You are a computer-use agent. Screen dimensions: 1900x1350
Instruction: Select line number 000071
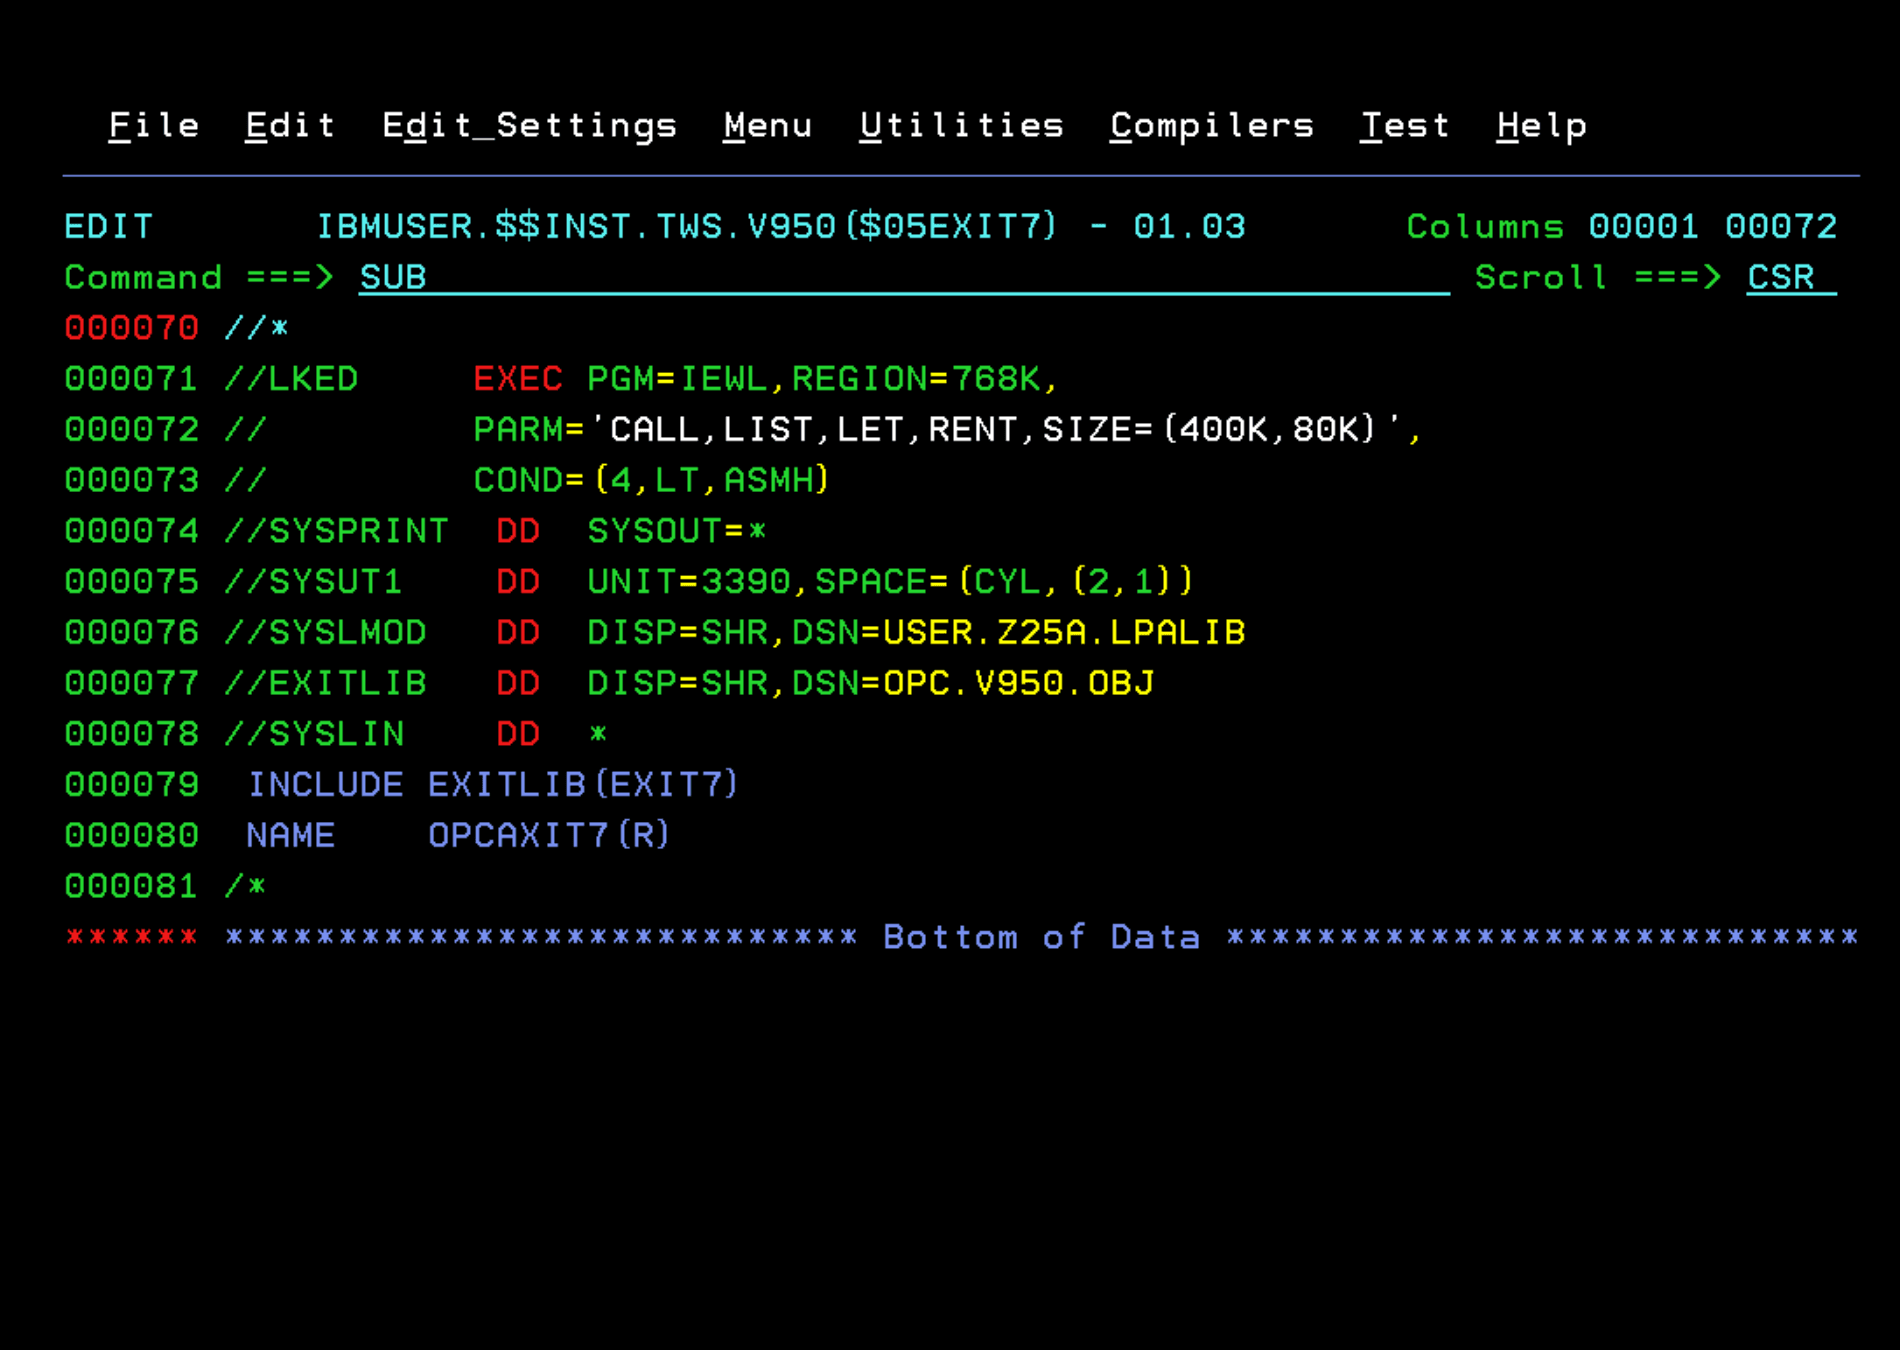coord(131,378)
